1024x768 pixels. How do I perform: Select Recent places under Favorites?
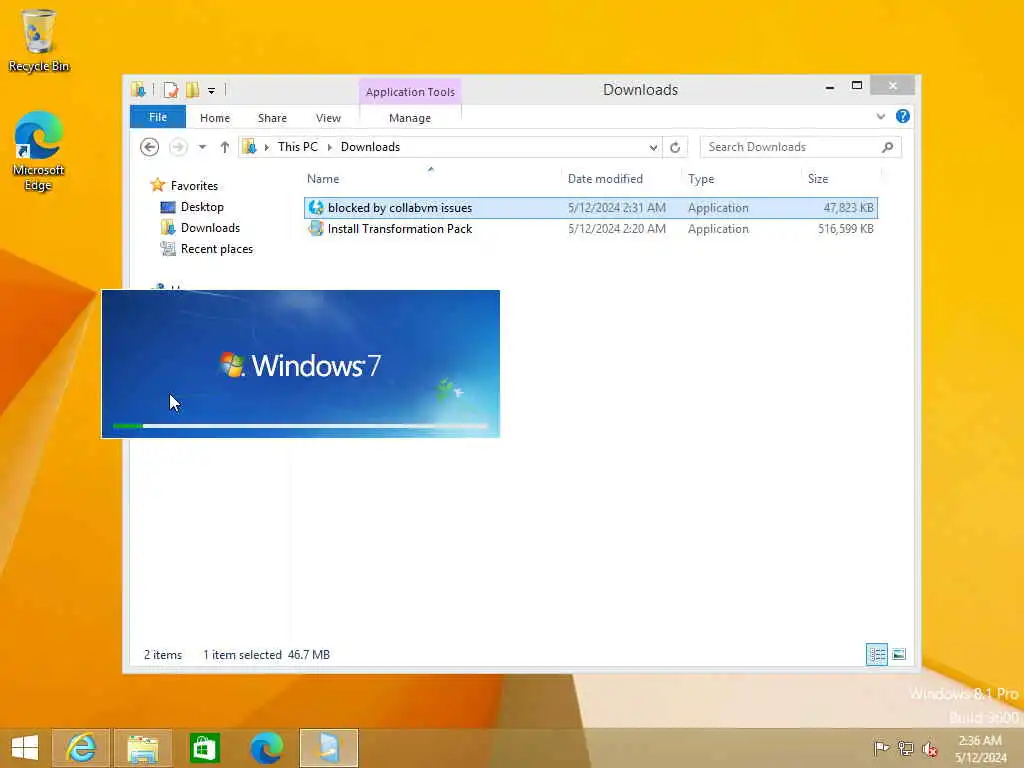click(x=217, y=249)
